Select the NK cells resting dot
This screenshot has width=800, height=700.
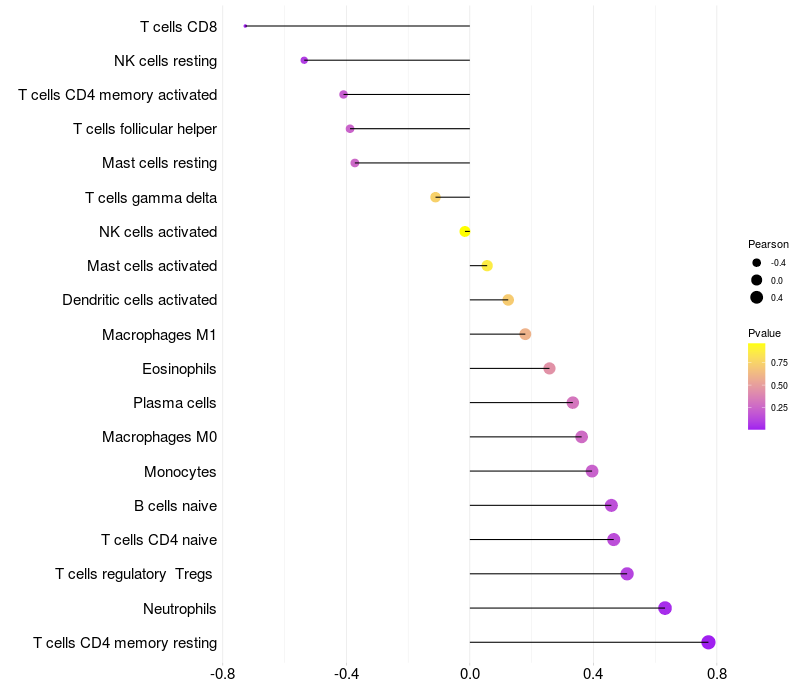pos(304,60)
